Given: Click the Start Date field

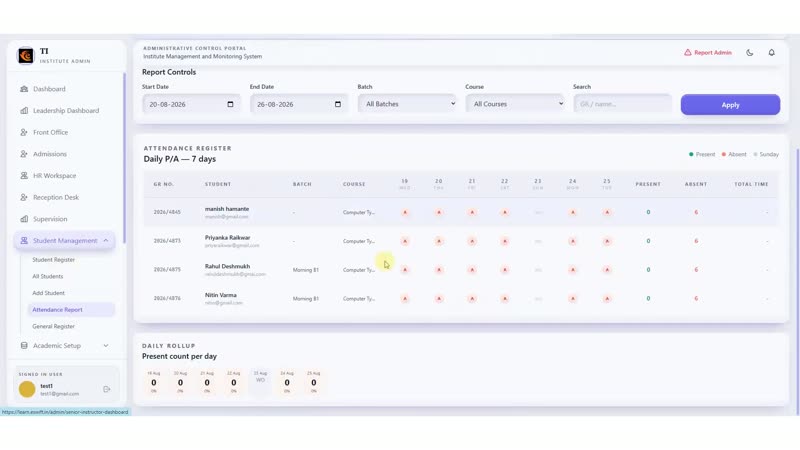Looking at the screenshot, I should point(191,104).
